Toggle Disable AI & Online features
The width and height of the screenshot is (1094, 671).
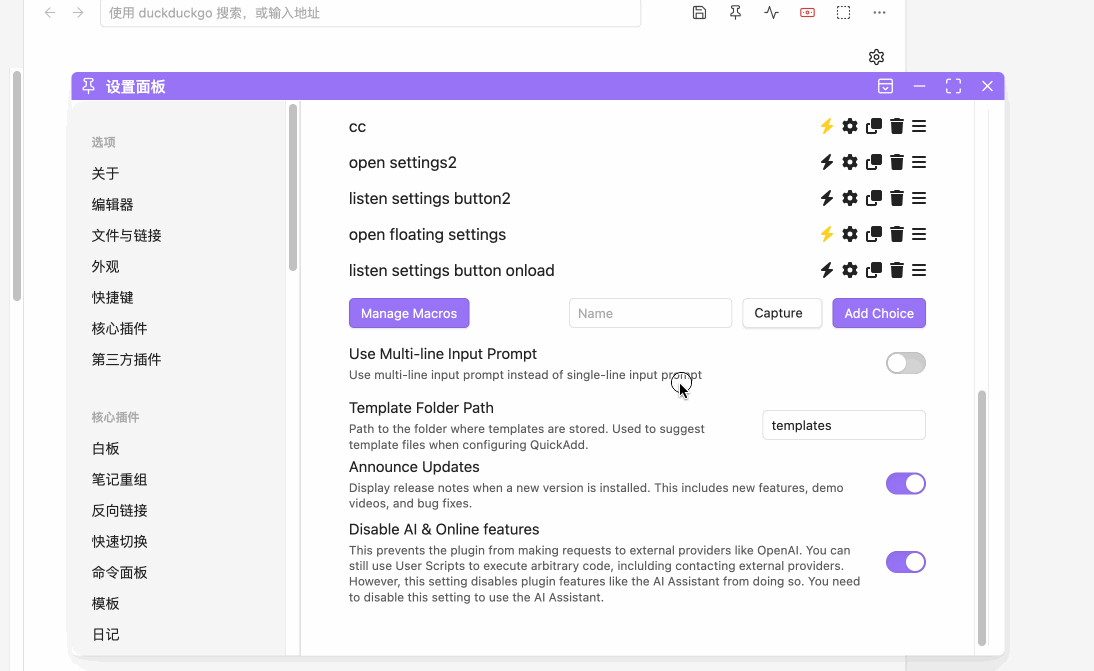pyautogui.click(x=905, y=562)
